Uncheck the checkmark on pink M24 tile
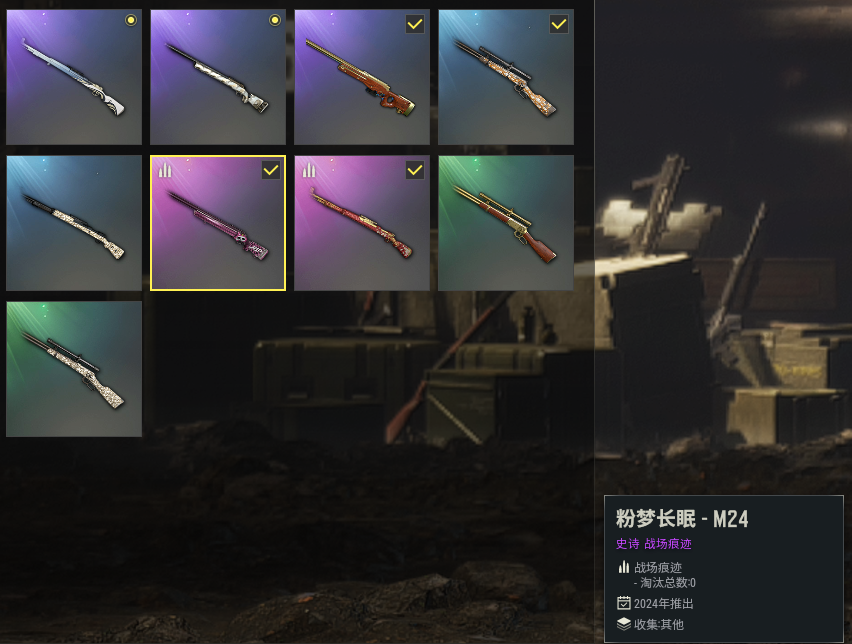 pyautogui.click(x=271, y=170)
